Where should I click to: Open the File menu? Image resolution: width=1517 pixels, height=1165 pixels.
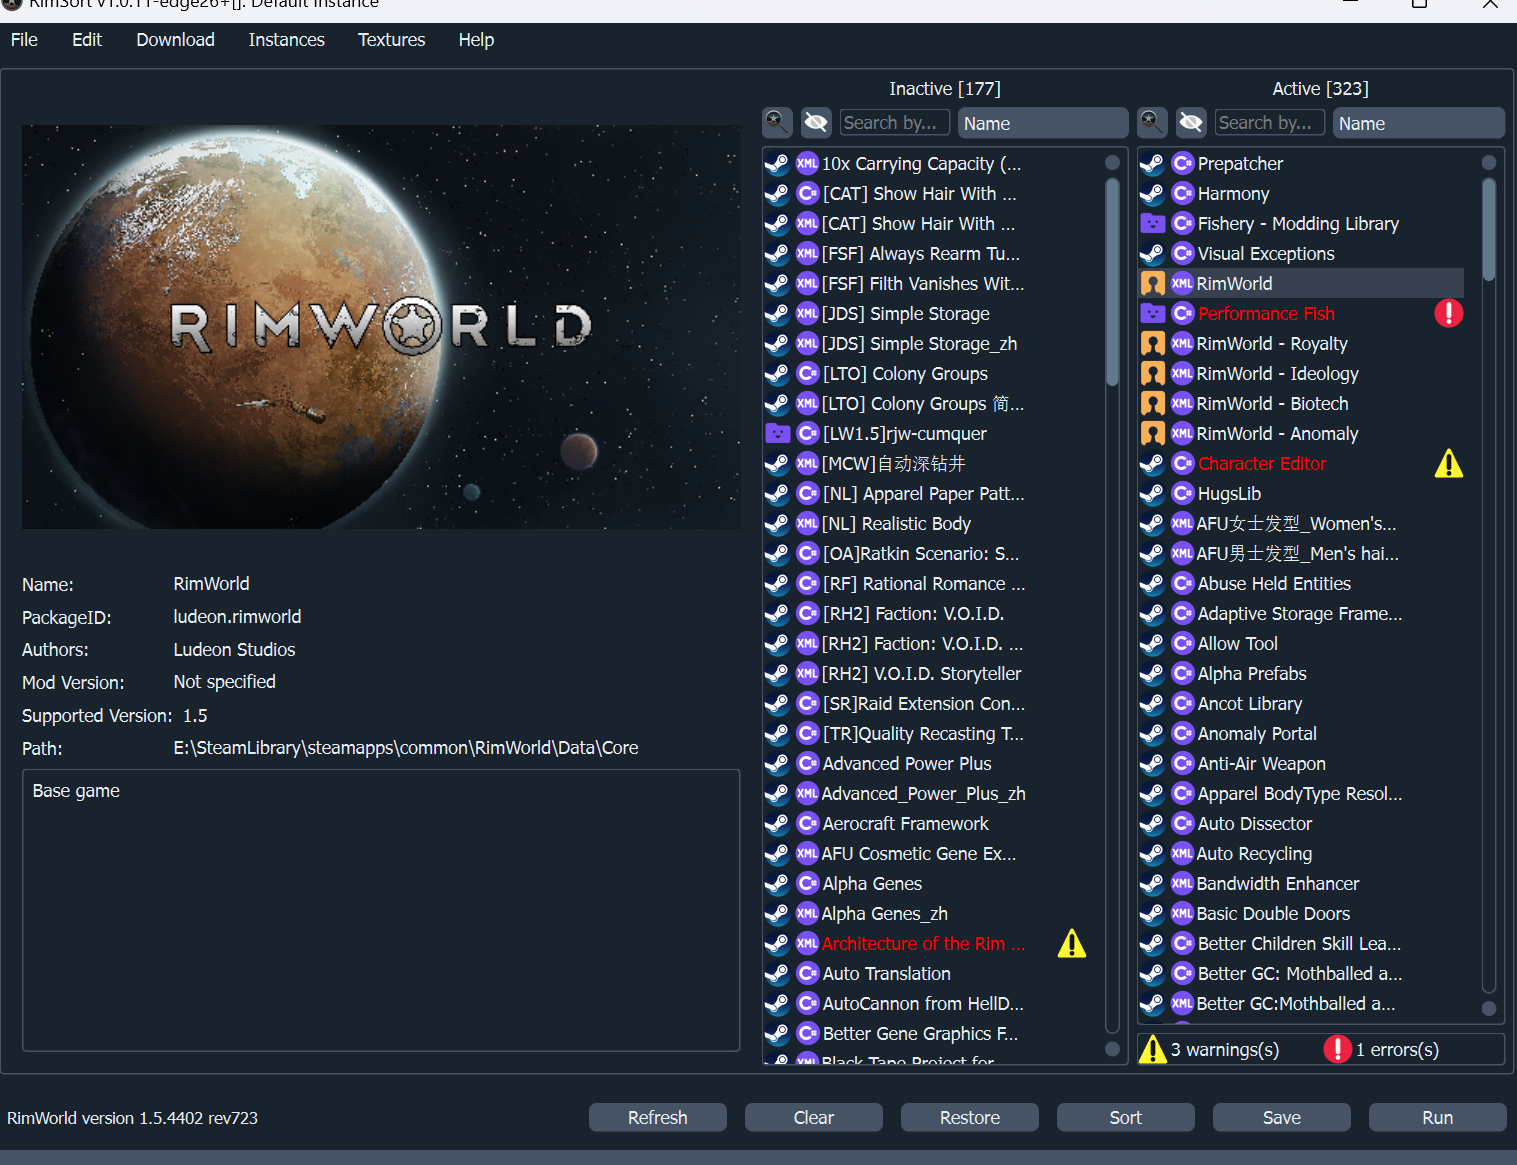[x=24, y=40]
